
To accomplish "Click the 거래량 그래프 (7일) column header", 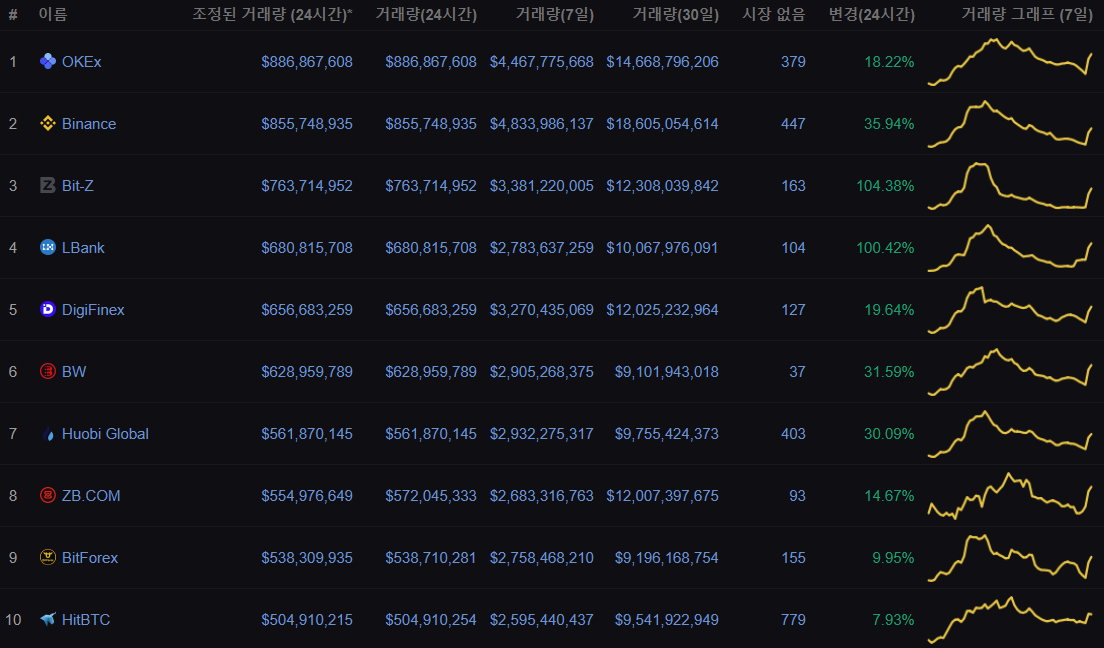I will tap(1027, 14).
